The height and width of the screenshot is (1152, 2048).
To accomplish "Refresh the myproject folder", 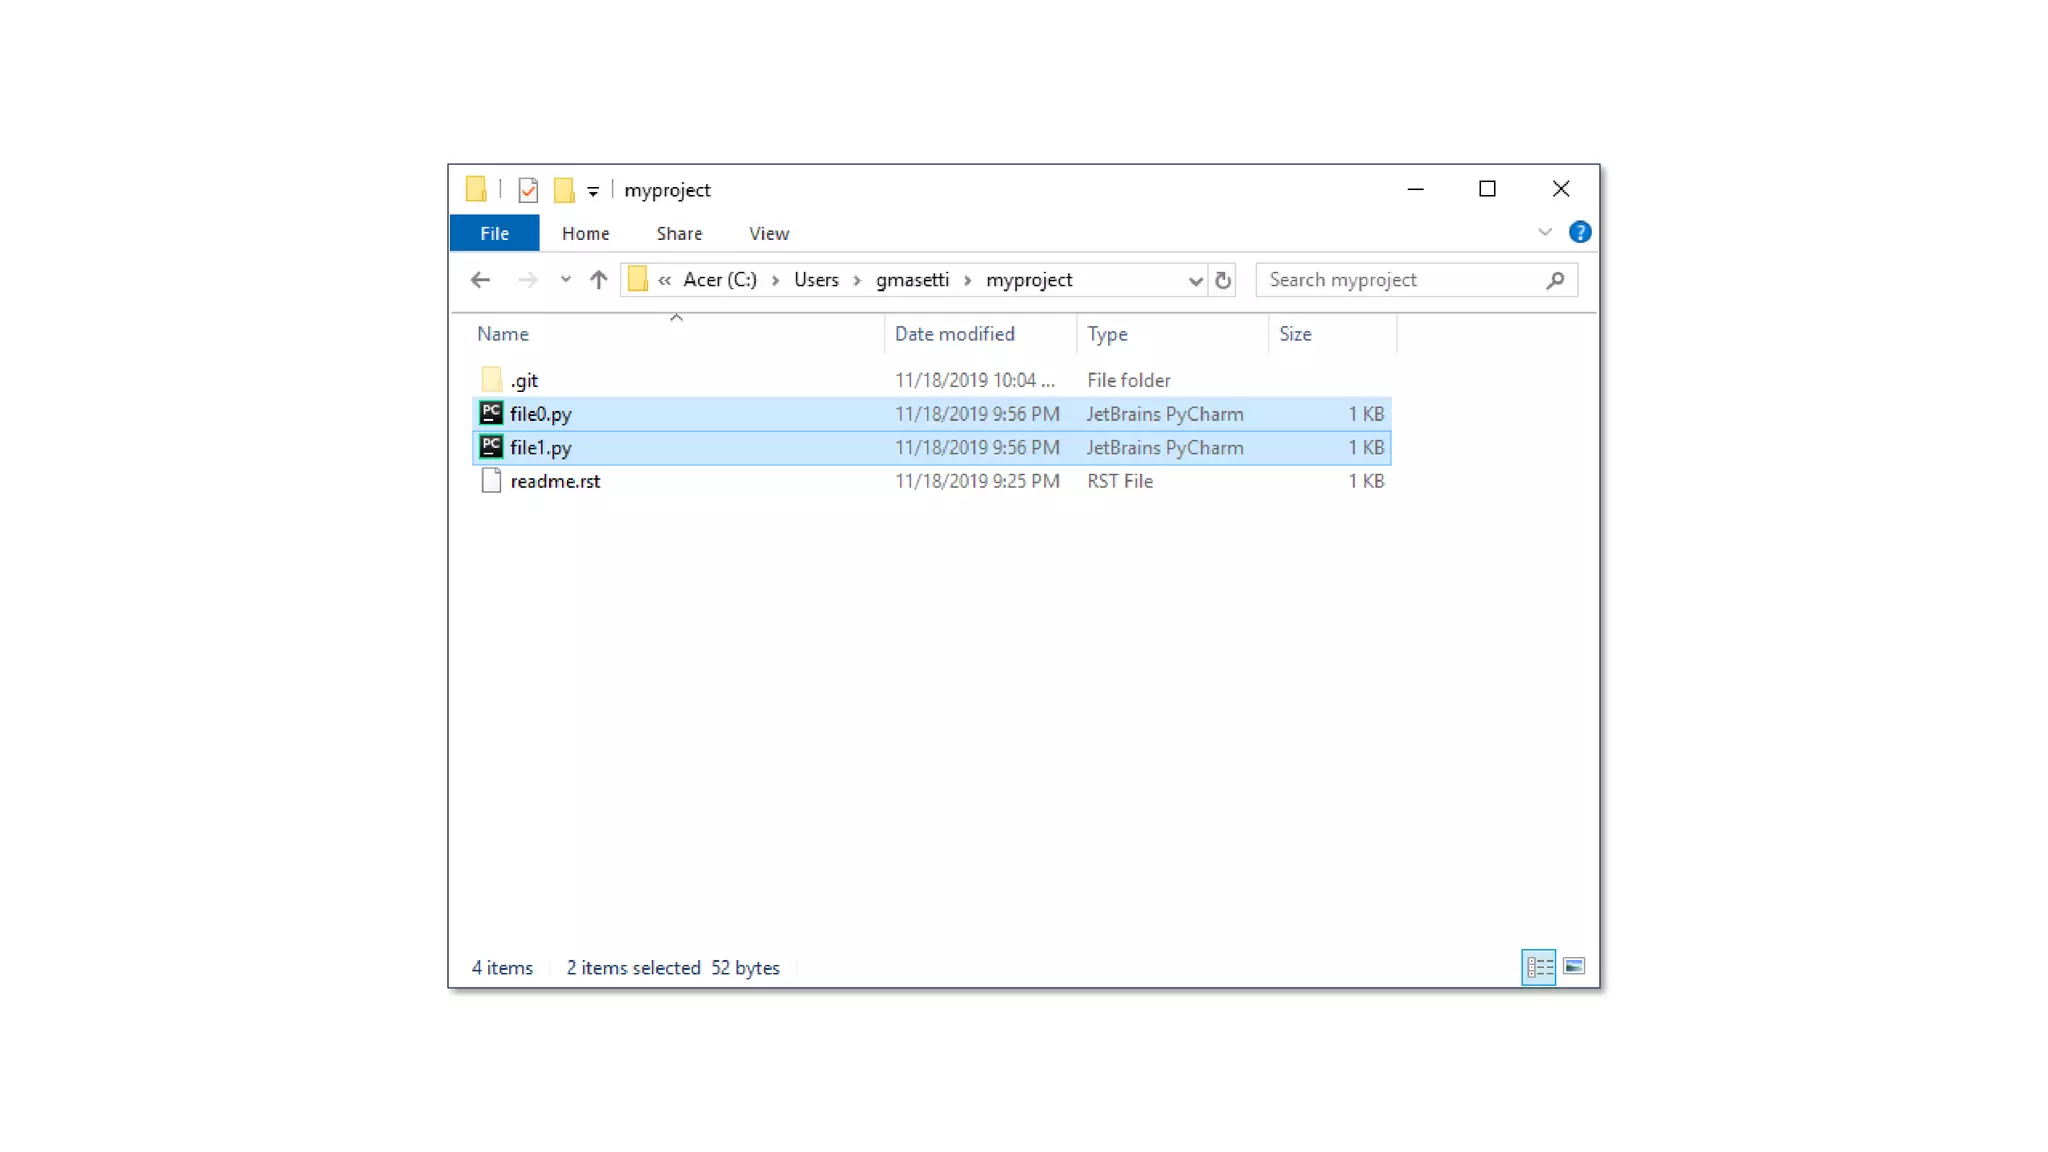I will click(x=1222, y=281).
